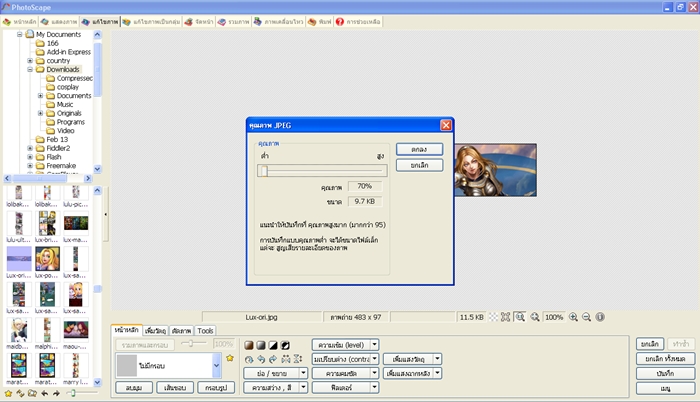Click the folder icon under thumbnails
Screen dimensions: 700x402
coord(32,394)
